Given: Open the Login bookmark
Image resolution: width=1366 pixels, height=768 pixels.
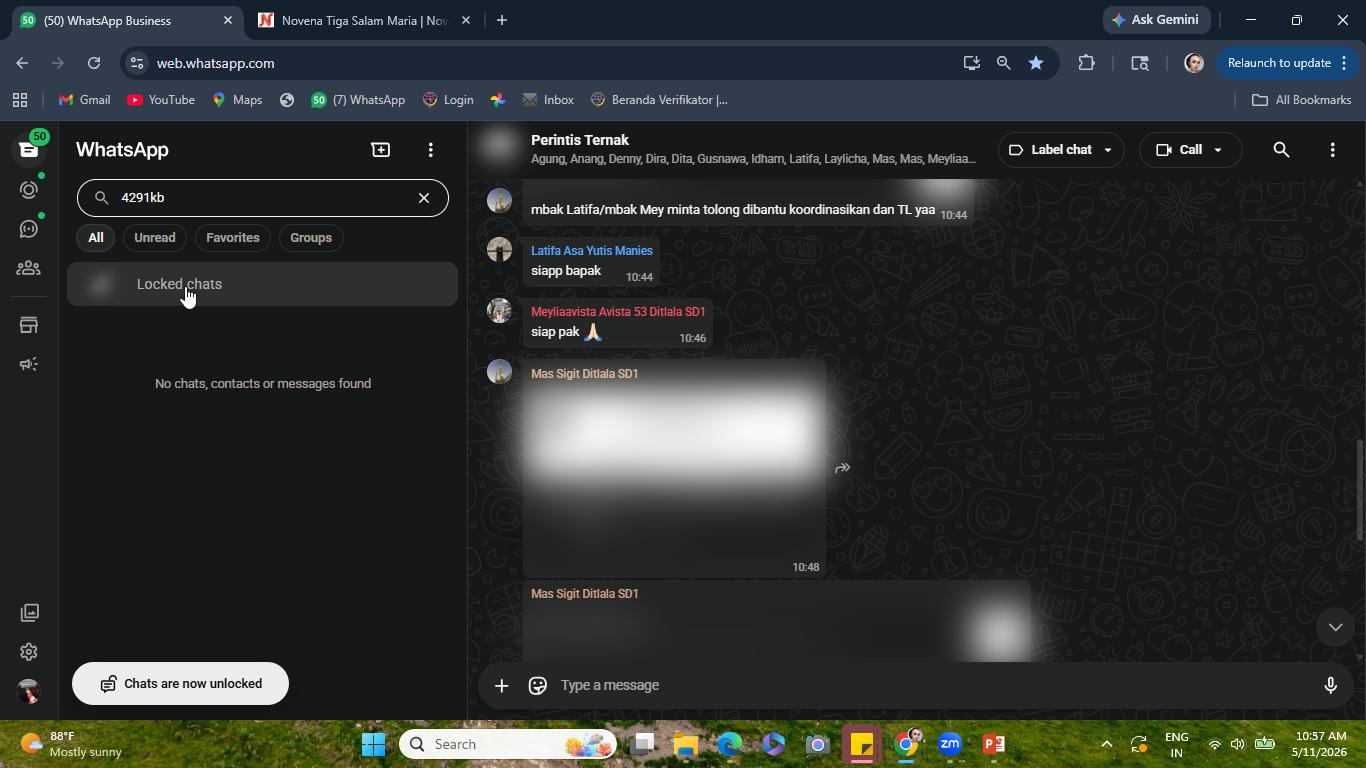Looking at the screenshot, I should (448, 100).
